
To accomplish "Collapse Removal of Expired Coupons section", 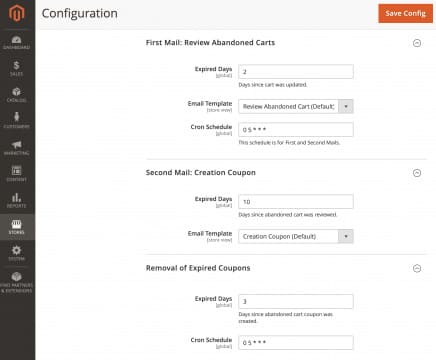I will point(417,268).
